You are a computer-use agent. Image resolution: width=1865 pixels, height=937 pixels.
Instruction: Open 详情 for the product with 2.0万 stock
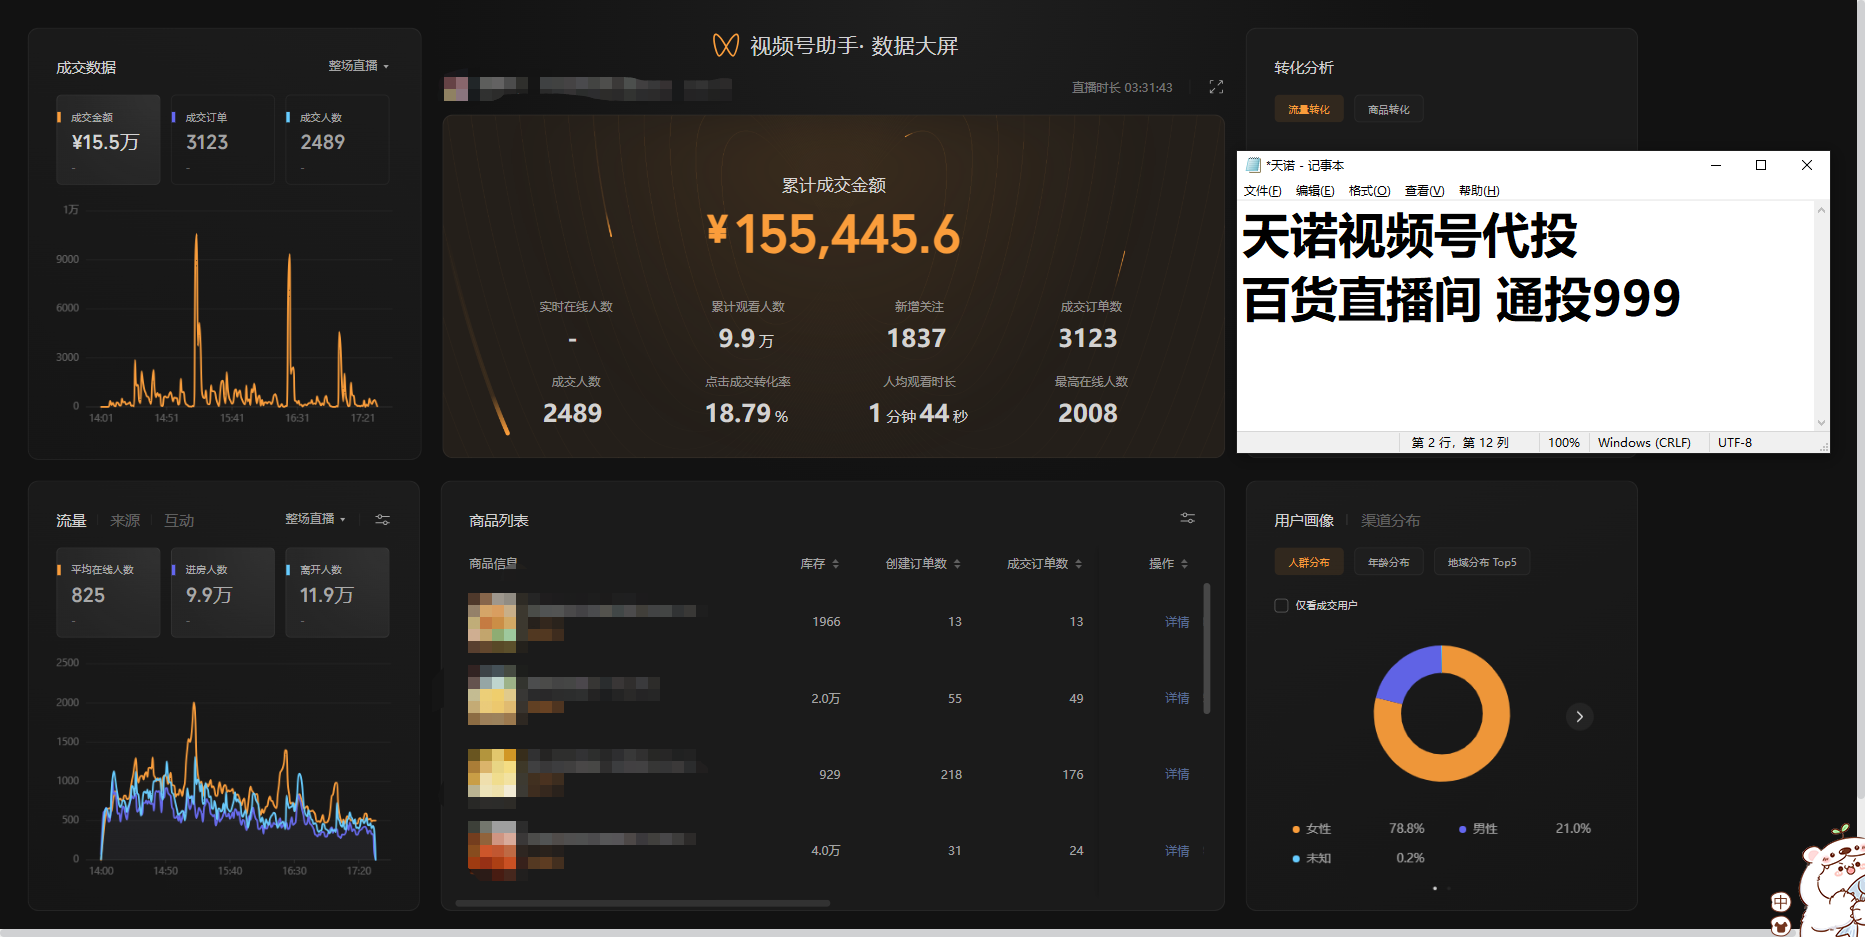point(1177,698)
